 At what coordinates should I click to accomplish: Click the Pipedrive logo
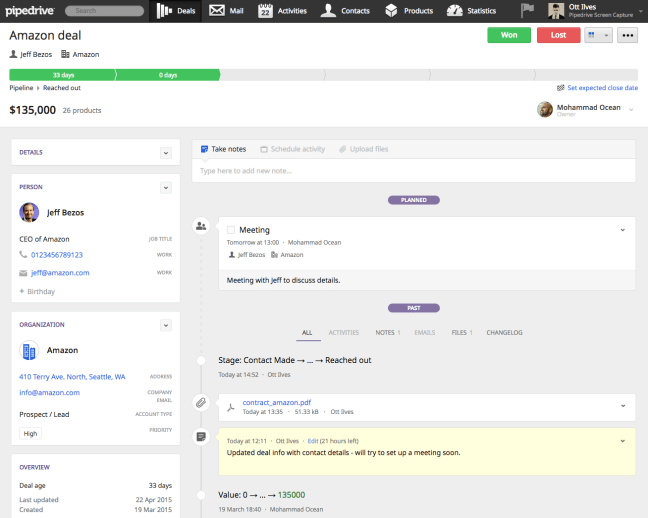point(30,11)
